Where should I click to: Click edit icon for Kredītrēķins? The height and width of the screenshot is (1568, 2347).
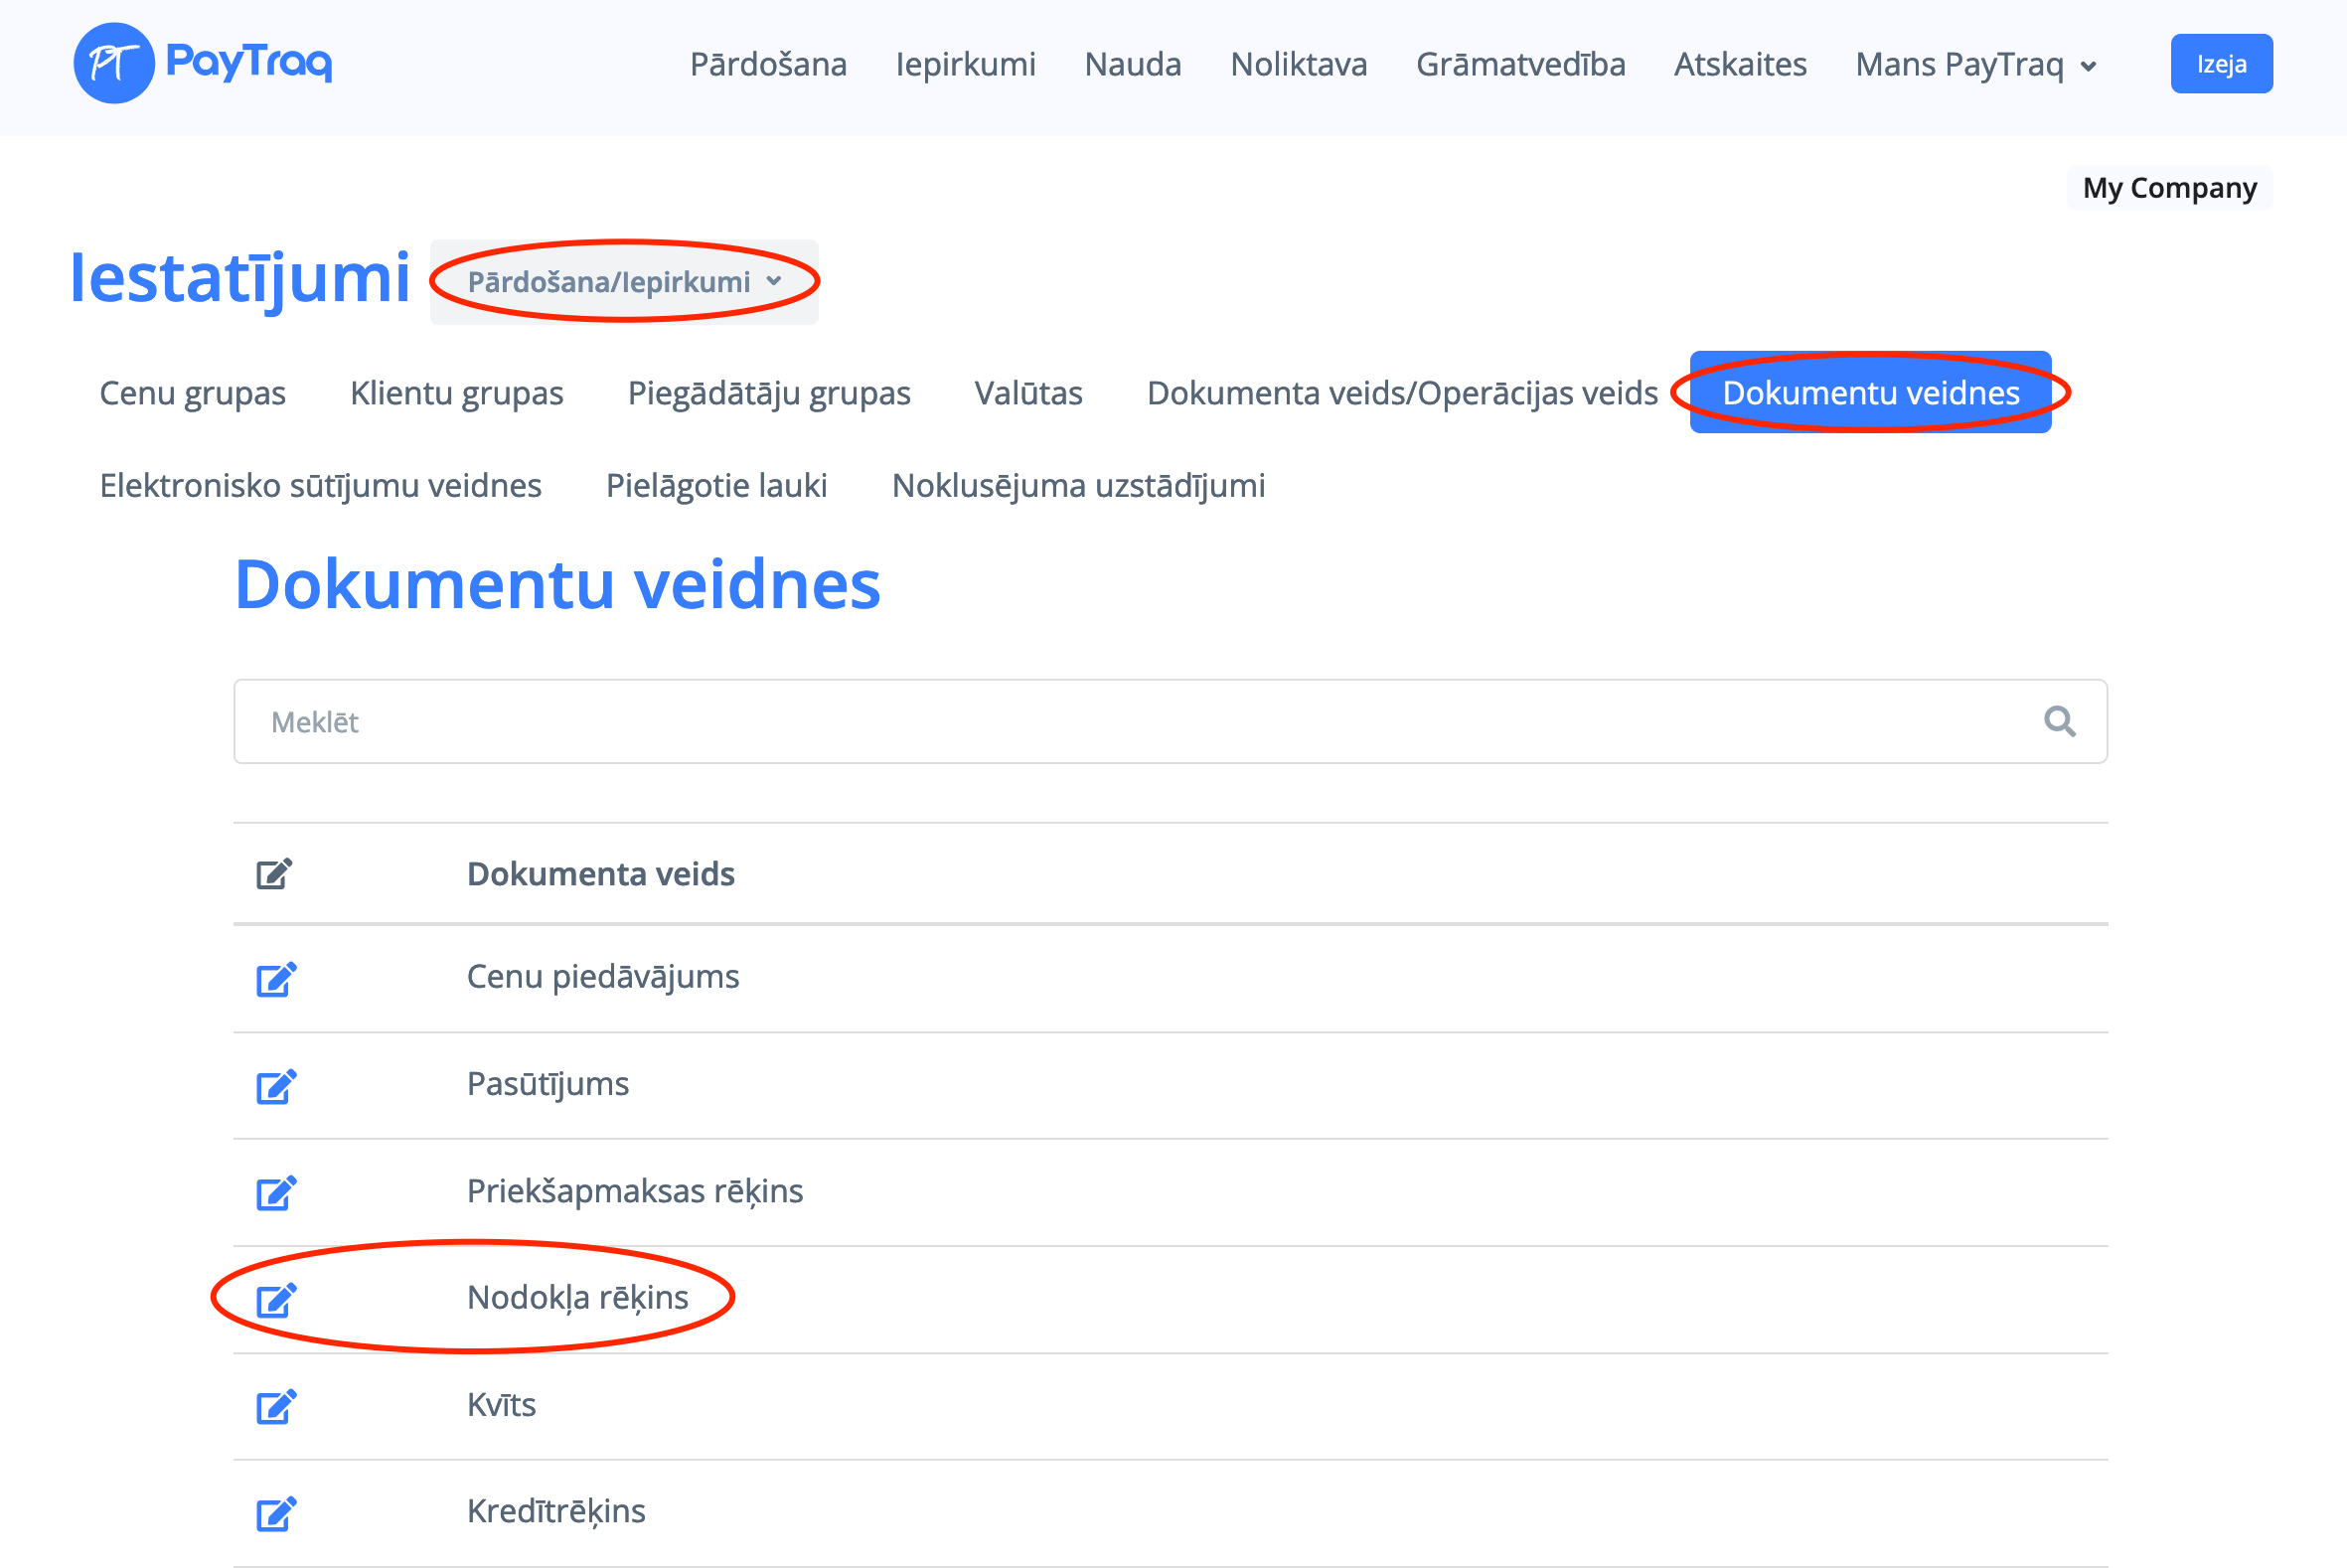click(276, 1514)
